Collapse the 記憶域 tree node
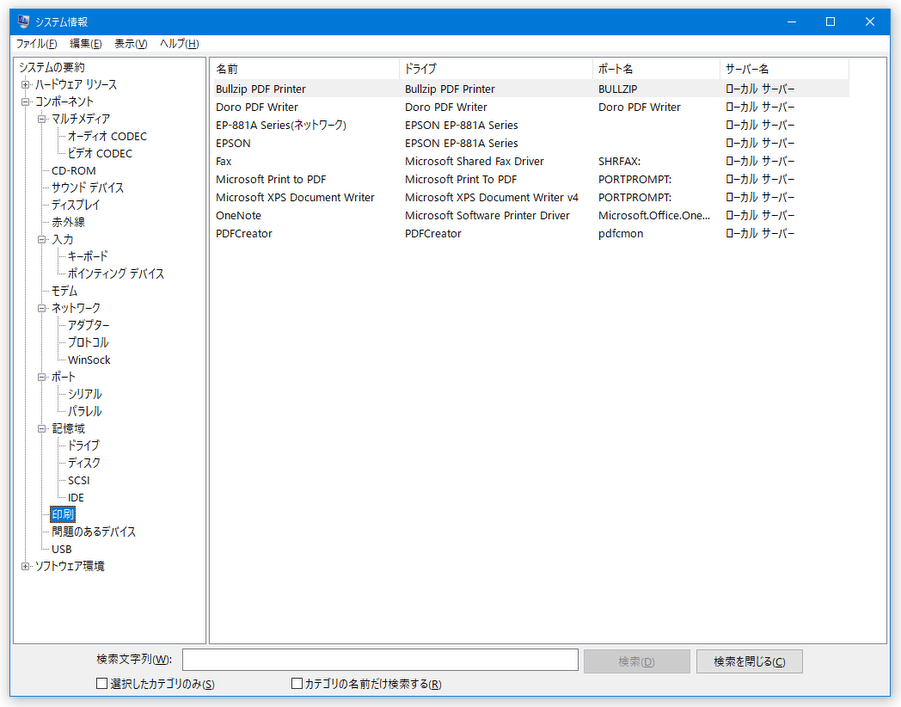This screenshot has width=901, height=707. tap(41, 429)
